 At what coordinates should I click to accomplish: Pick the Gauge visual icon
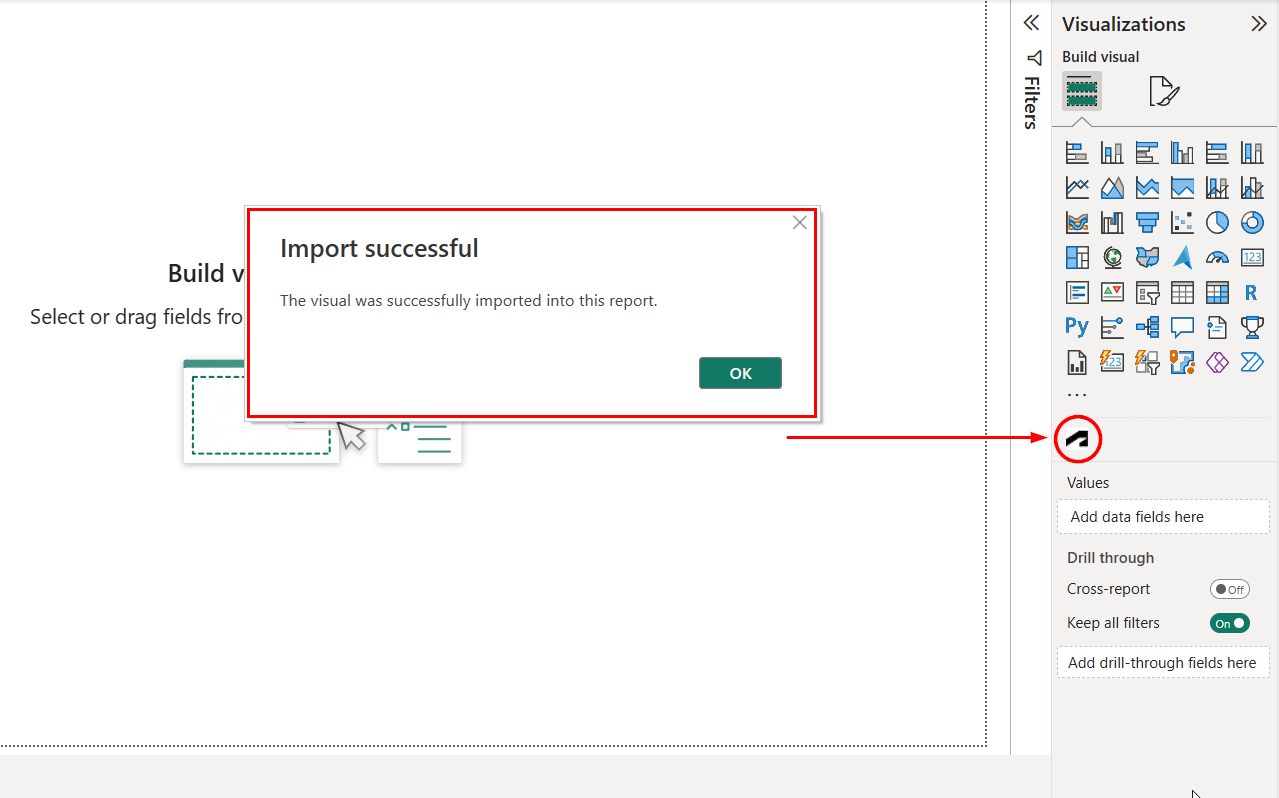click(1217, 257)
